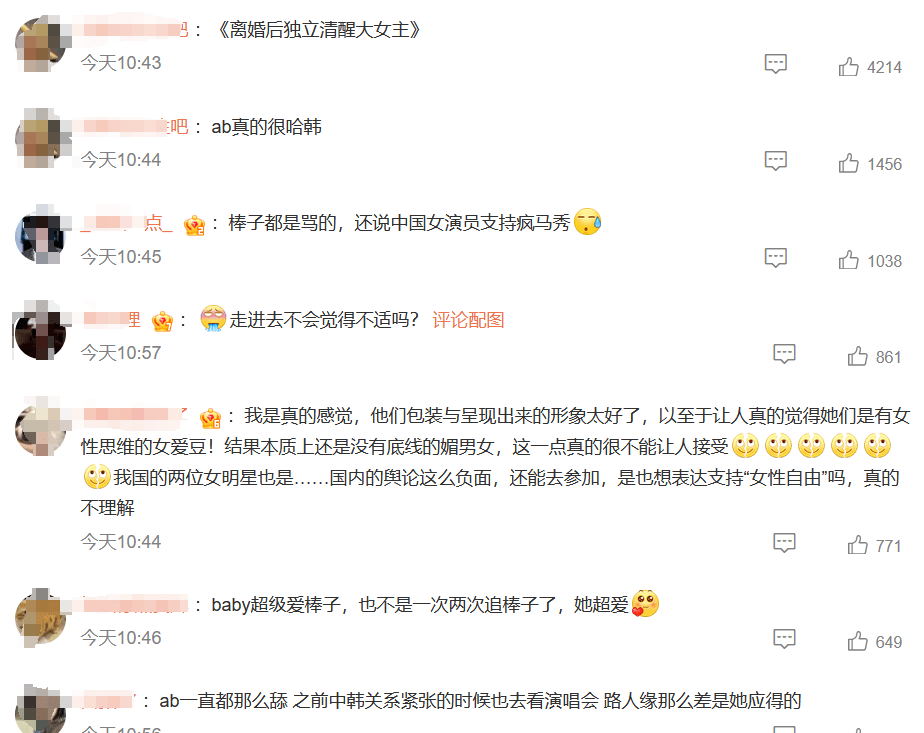Reply to the comment posted at 10:45

point(776,257)
